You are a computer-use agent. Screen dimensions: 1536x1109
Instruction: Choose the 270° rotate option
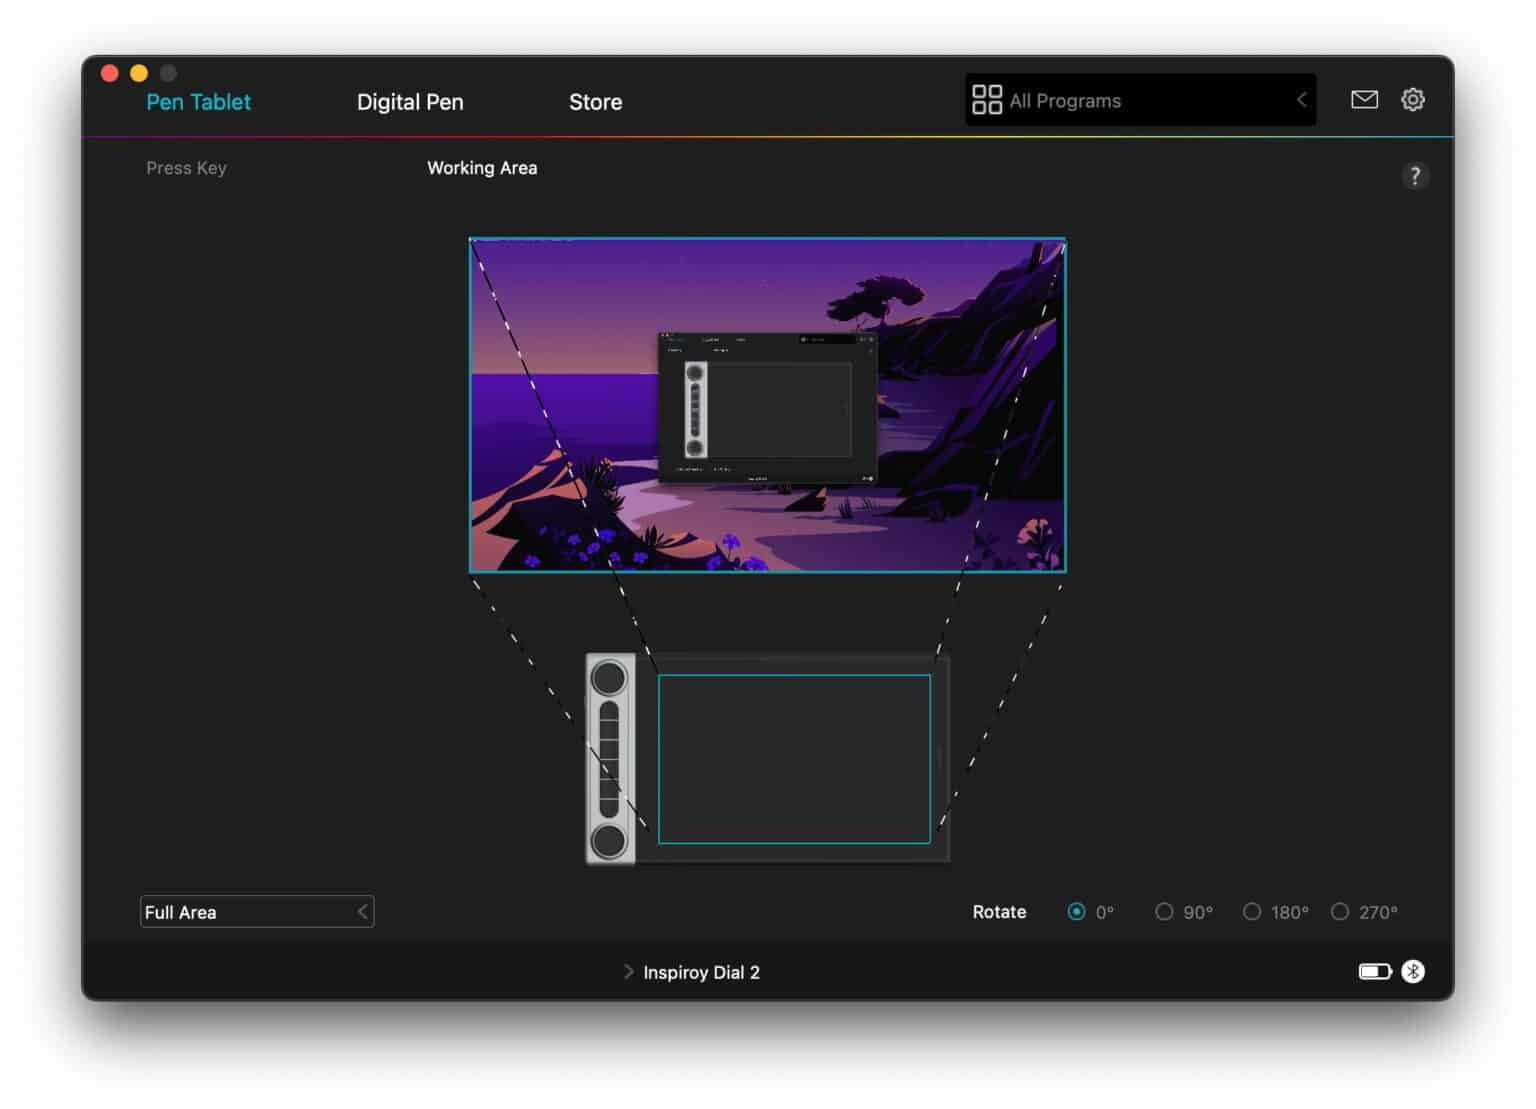[1340, 911]
